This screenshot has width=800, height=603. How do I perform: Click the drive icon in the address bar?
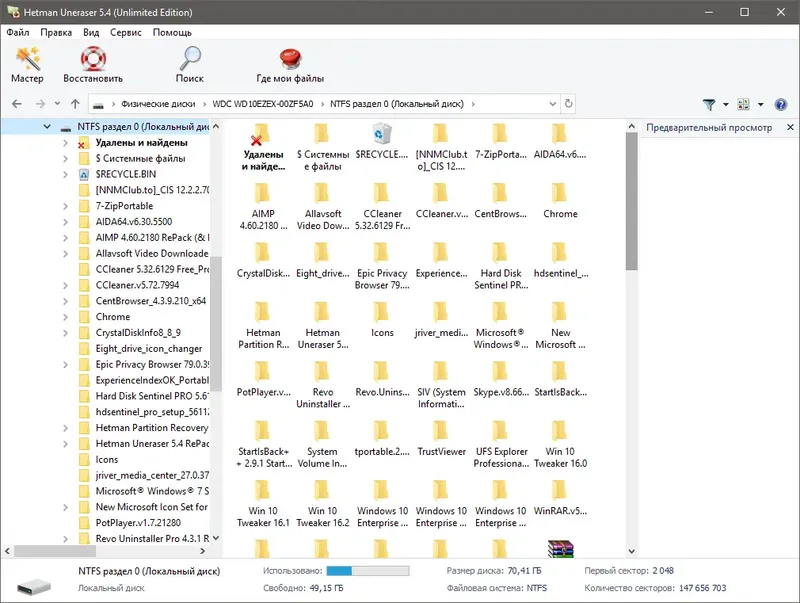98,105
